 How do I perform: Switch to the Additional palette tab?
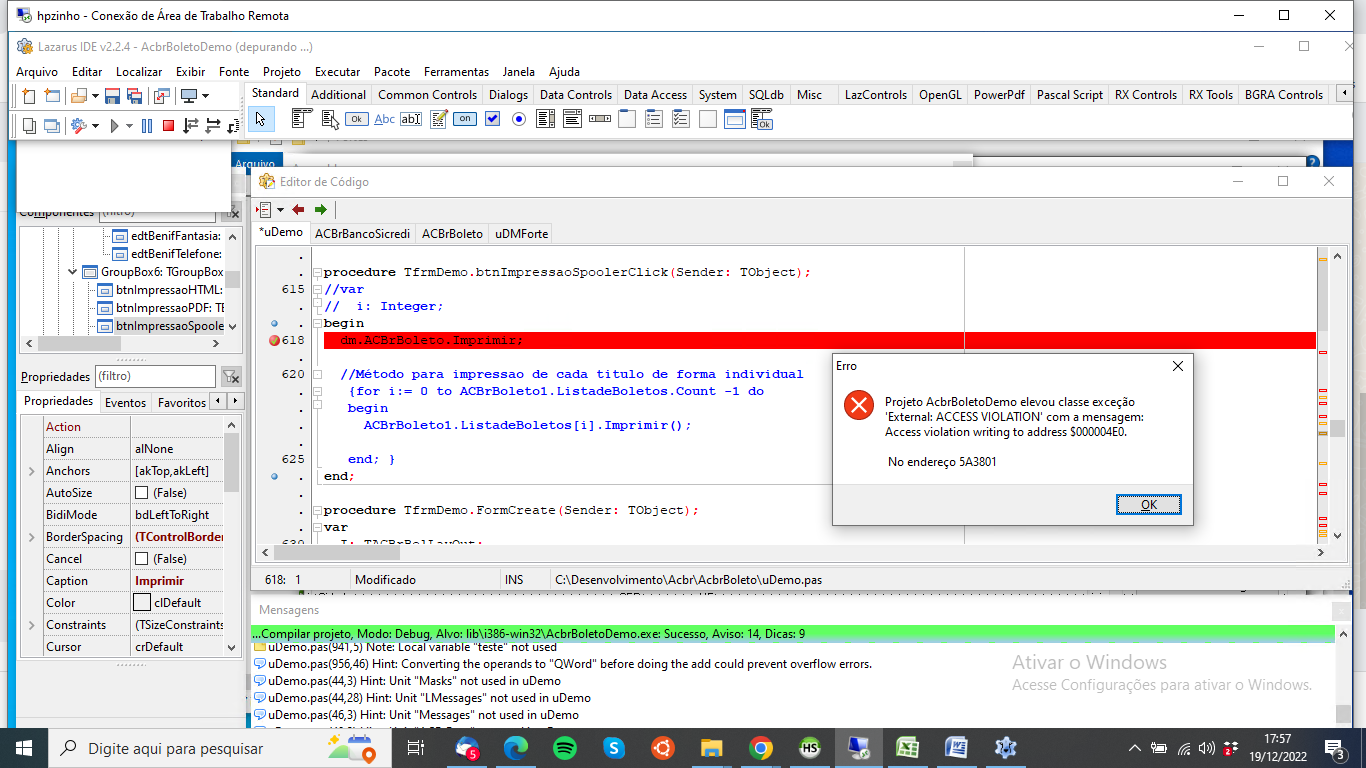(x=338, y=95)
